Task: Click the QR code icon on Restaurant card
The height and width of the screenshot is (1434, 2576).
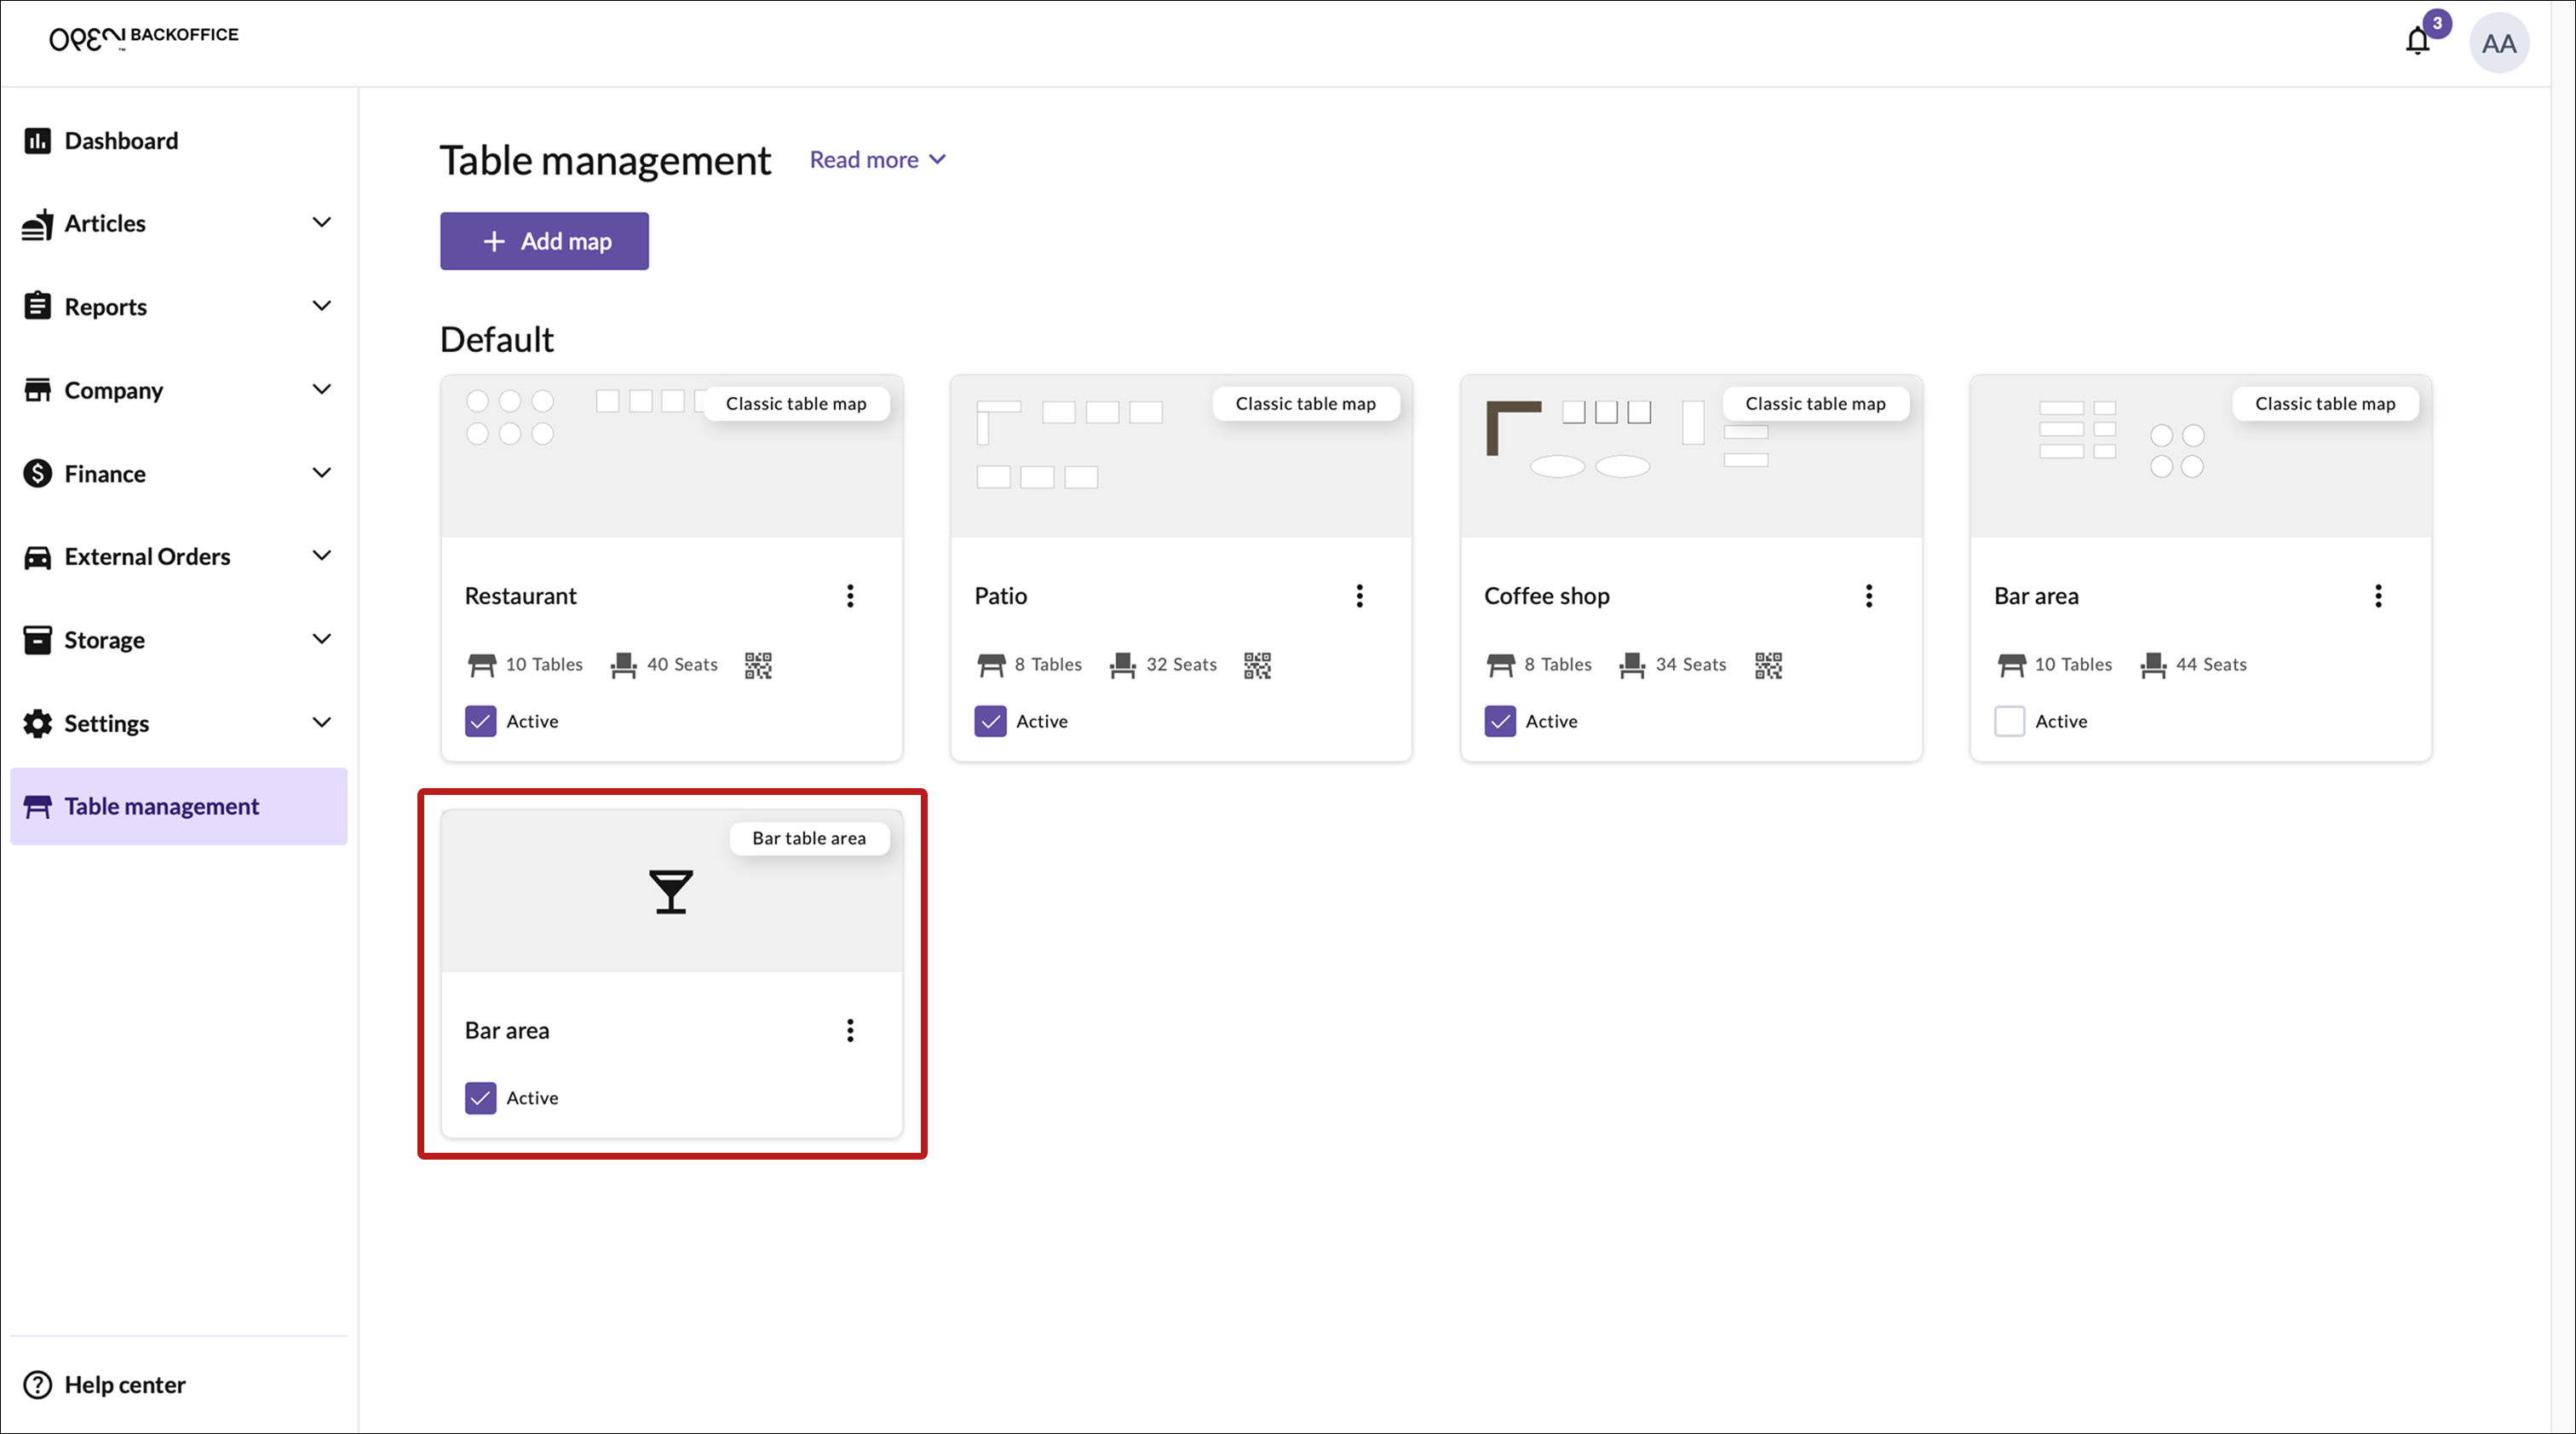Action: 758,665
